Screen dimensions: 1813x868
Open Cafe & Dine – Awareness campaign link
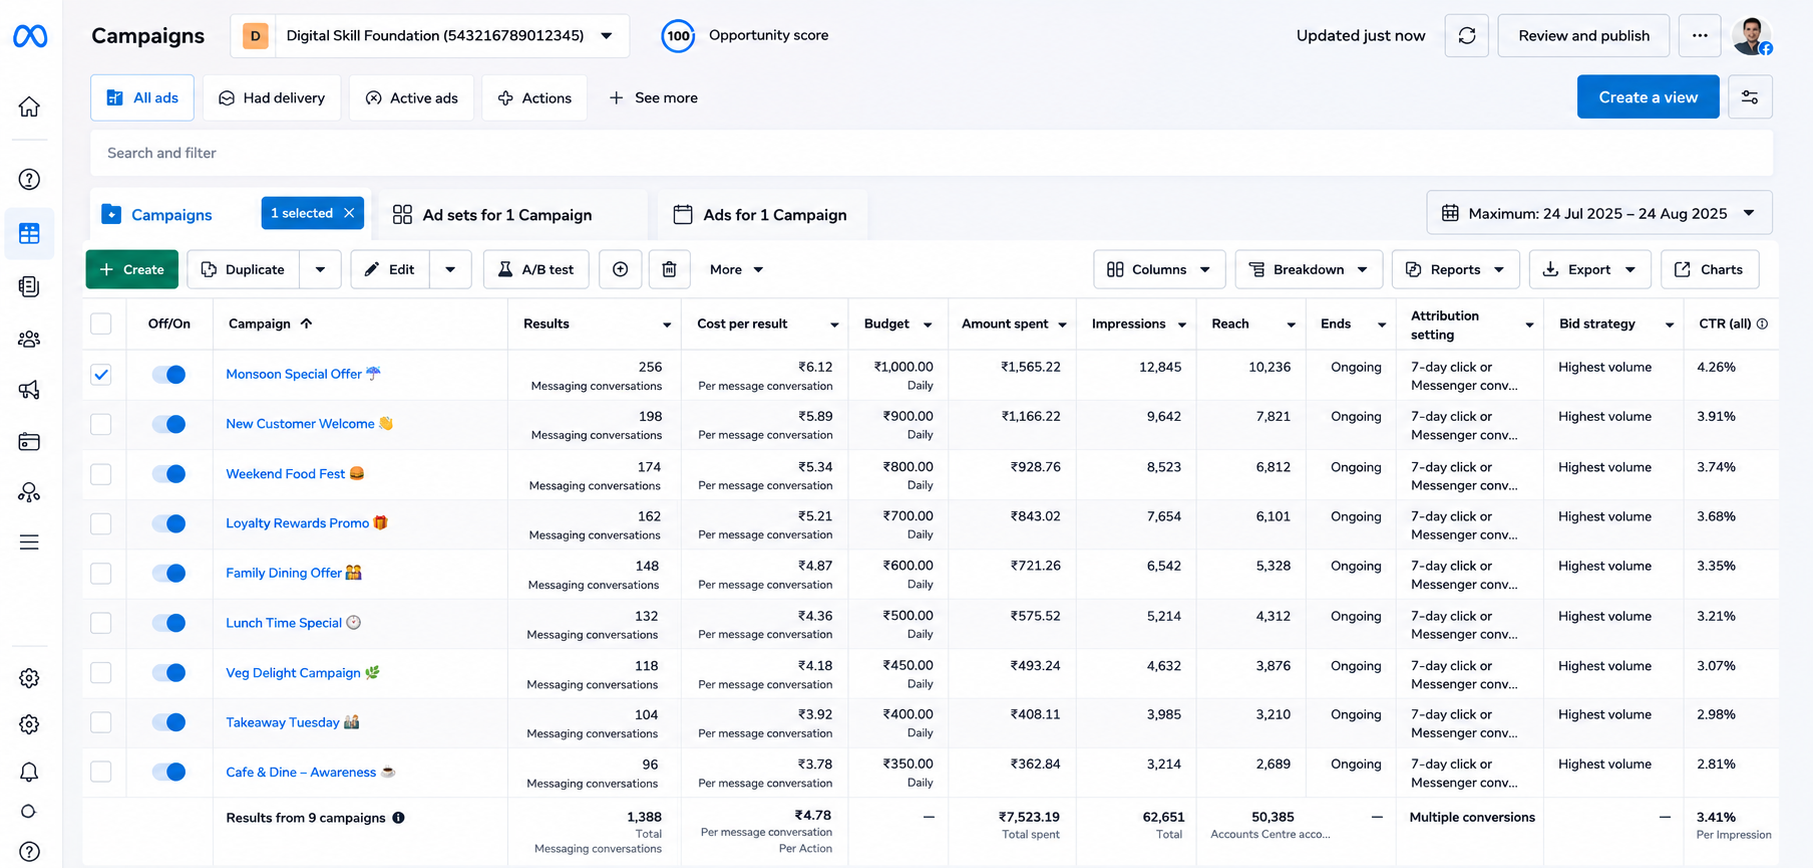click(301, 772)
